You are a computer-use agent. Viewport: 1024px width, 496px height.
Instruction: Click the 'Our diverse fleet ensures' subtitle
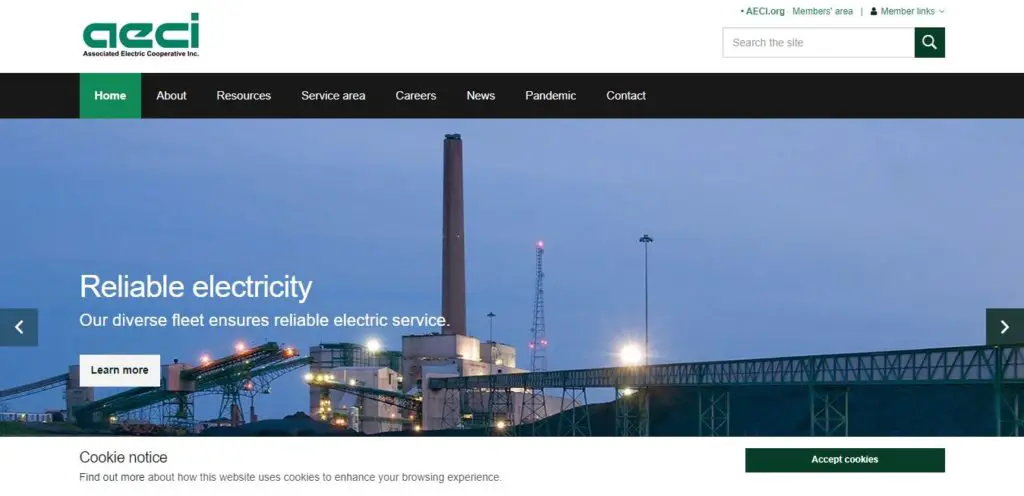coord(264,320)
